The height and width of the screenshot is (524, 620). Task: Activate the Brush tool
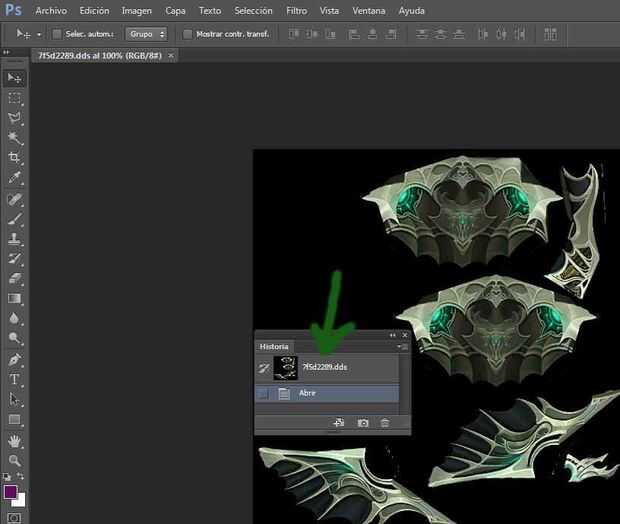14,219
